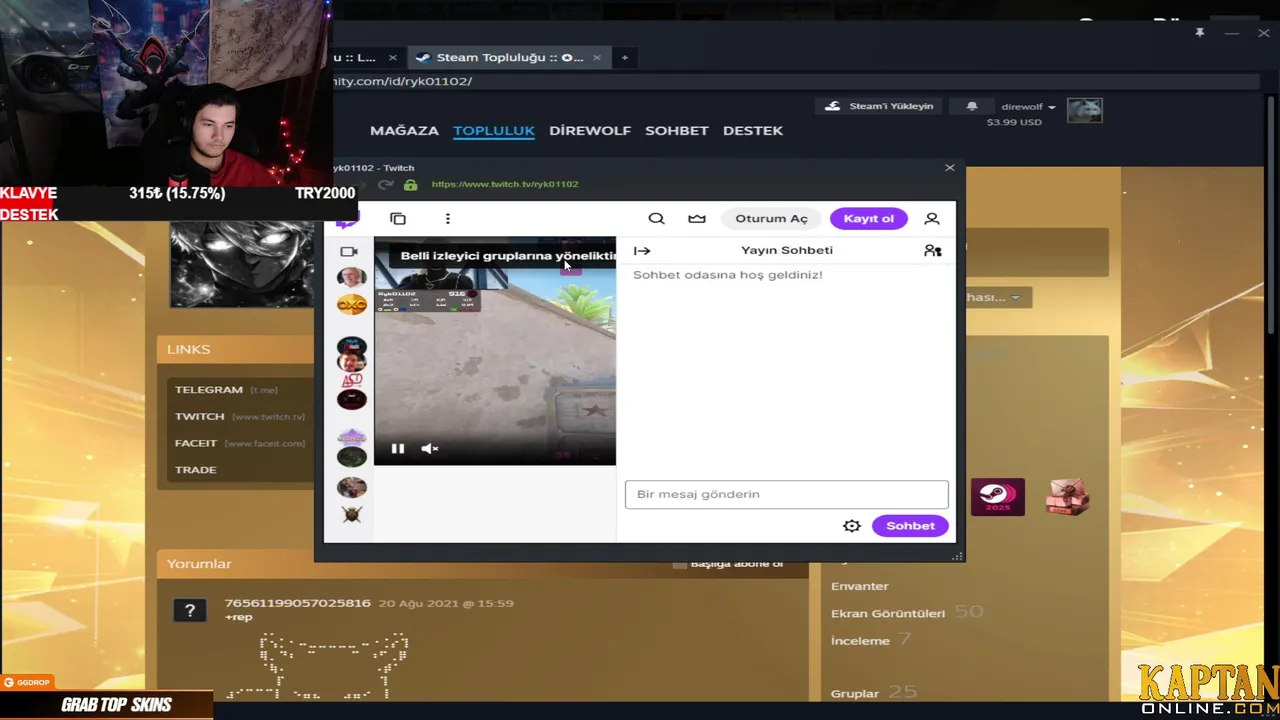Collapse the chat with the arrow icon
The height and width of the screenshot is (720, 1280).
642,251
